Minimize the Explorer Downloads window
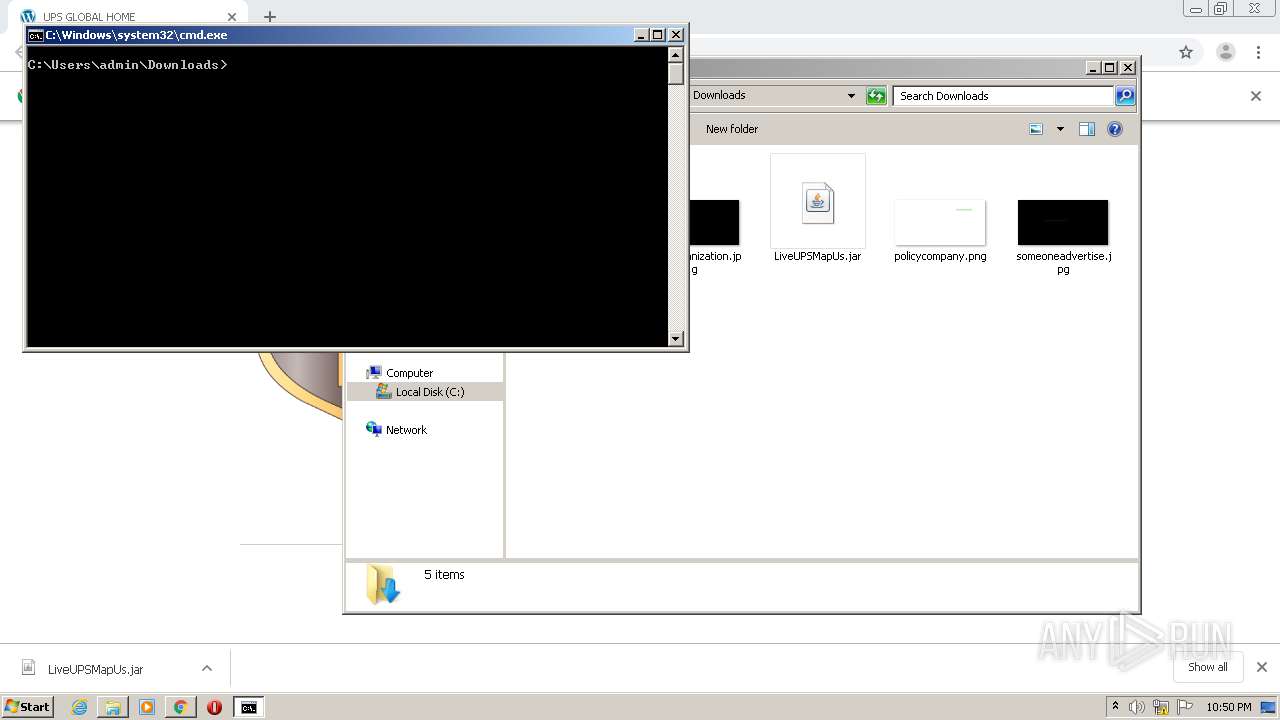Screen dimensions: 1280x720 [1093, 68]
